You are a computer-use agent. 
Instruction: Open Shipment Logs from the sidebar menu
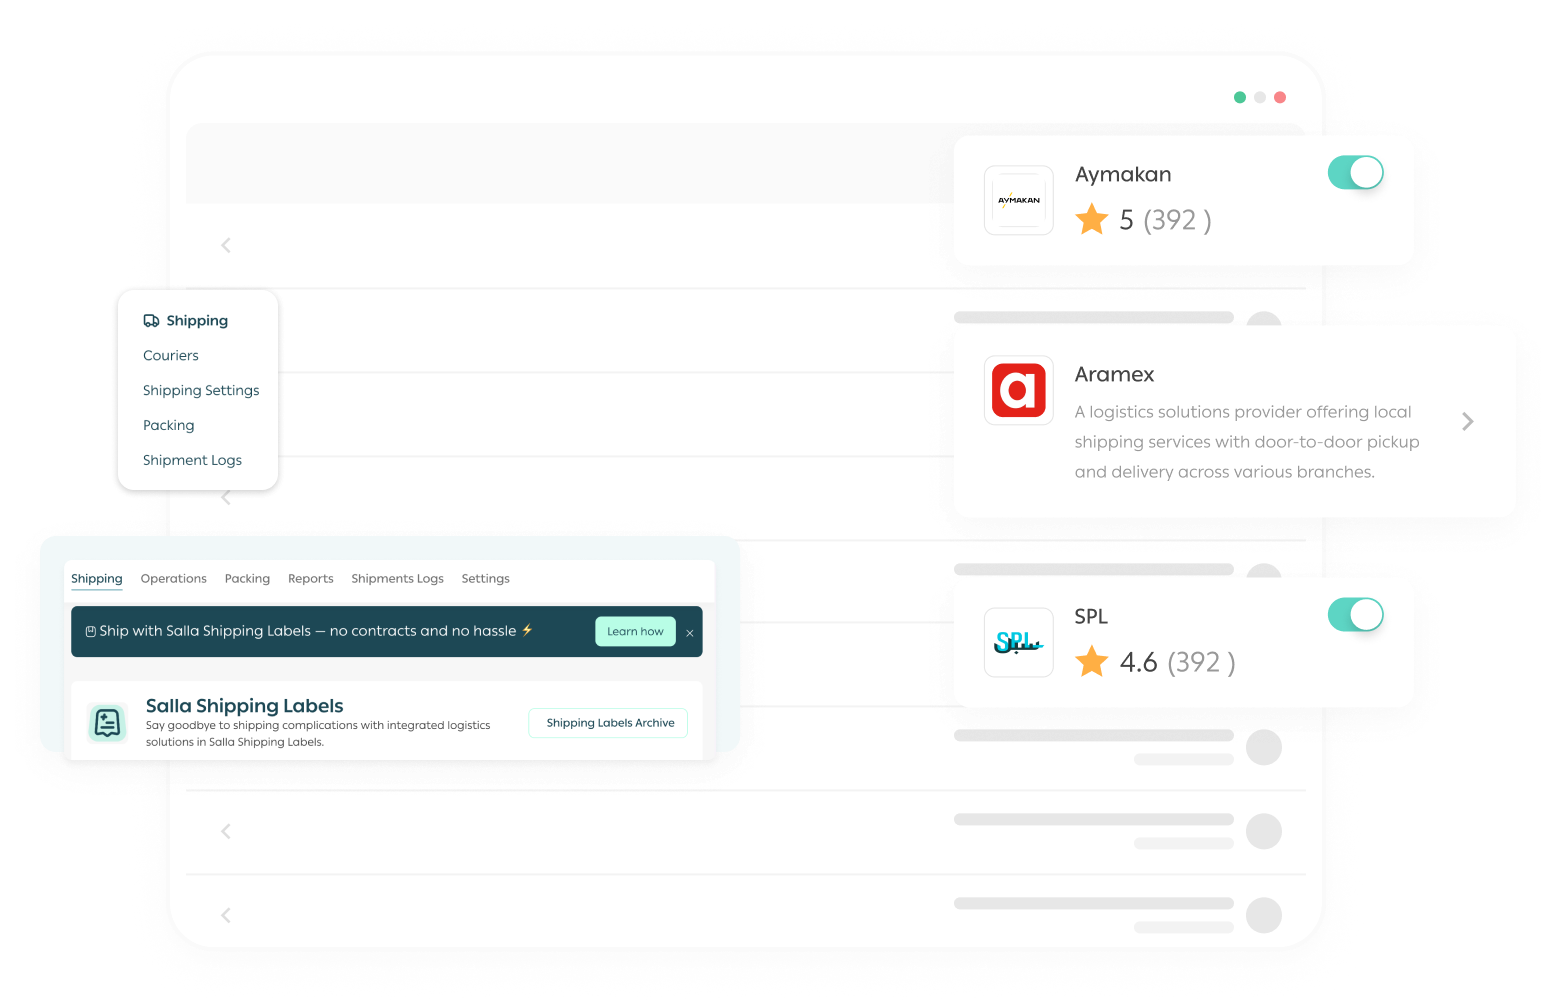point(192,461)
